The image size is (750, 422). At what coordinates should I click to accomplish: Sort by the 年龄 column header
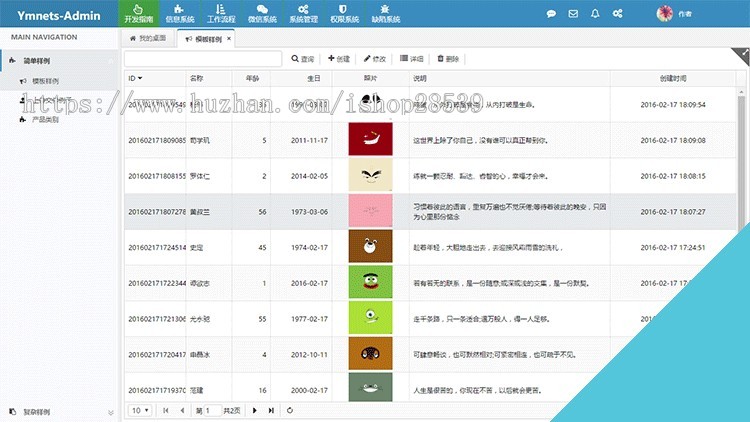(252, 78)
